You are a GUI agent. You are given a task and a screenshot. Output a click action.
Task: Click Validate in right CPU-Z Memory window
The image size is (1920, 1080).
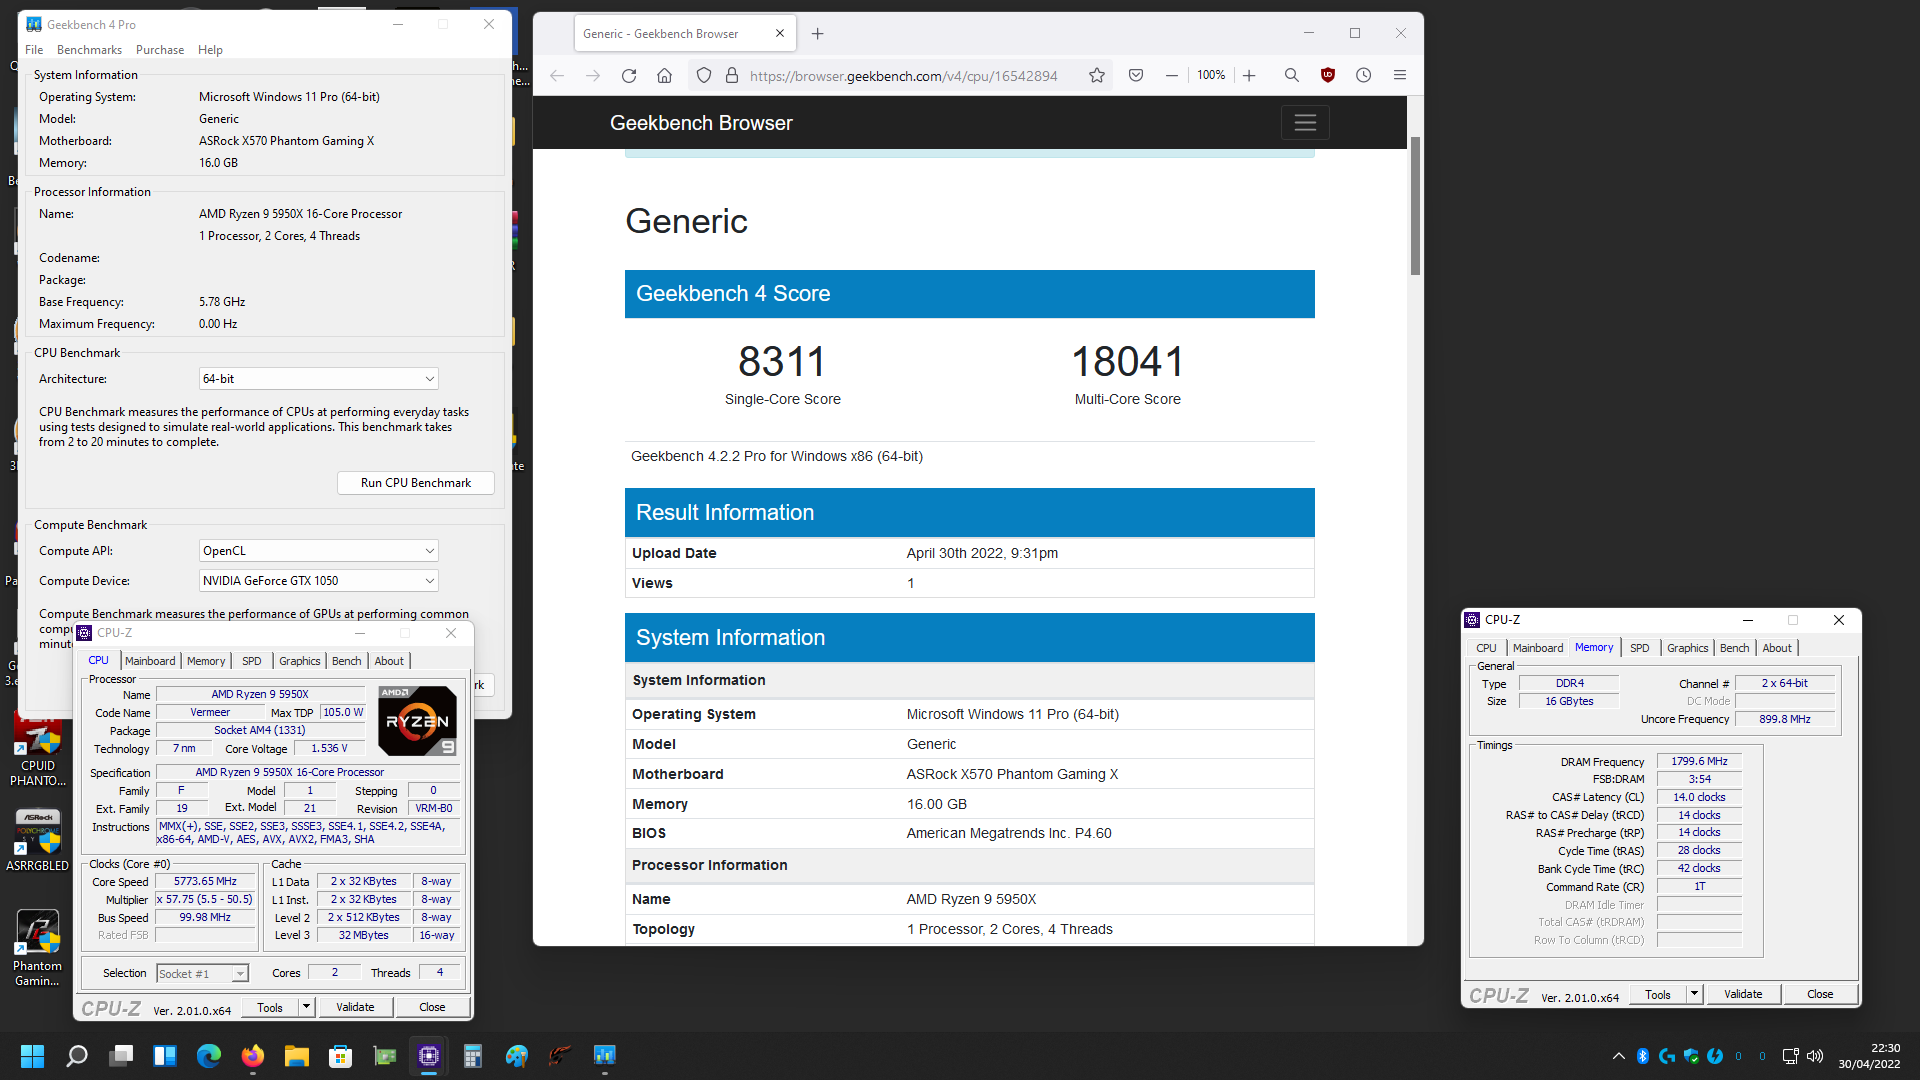click(1743, 994)
